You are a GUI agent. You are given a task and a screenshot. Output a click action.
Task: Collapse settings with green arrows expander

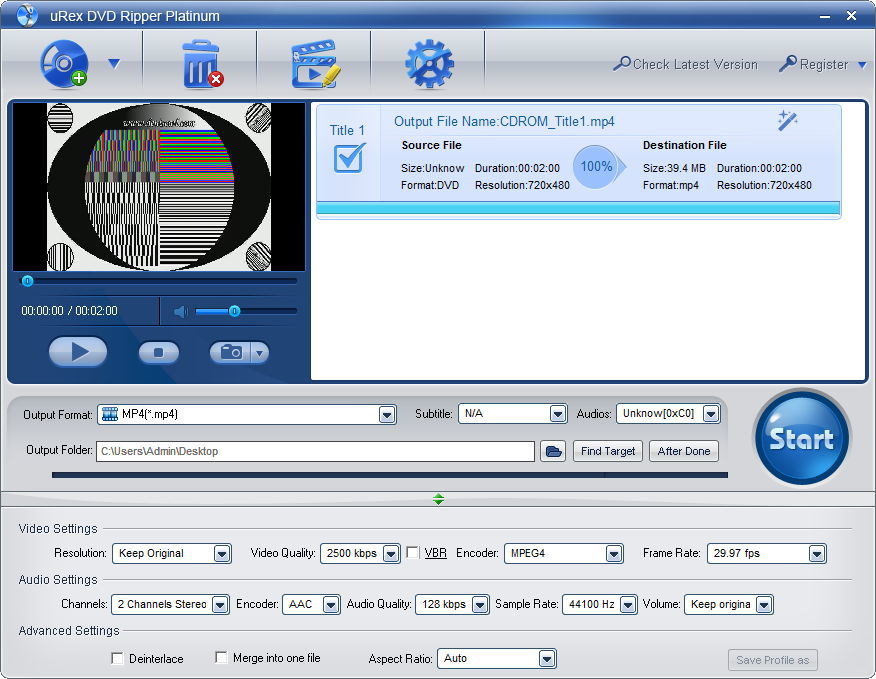tap(439, 499)
